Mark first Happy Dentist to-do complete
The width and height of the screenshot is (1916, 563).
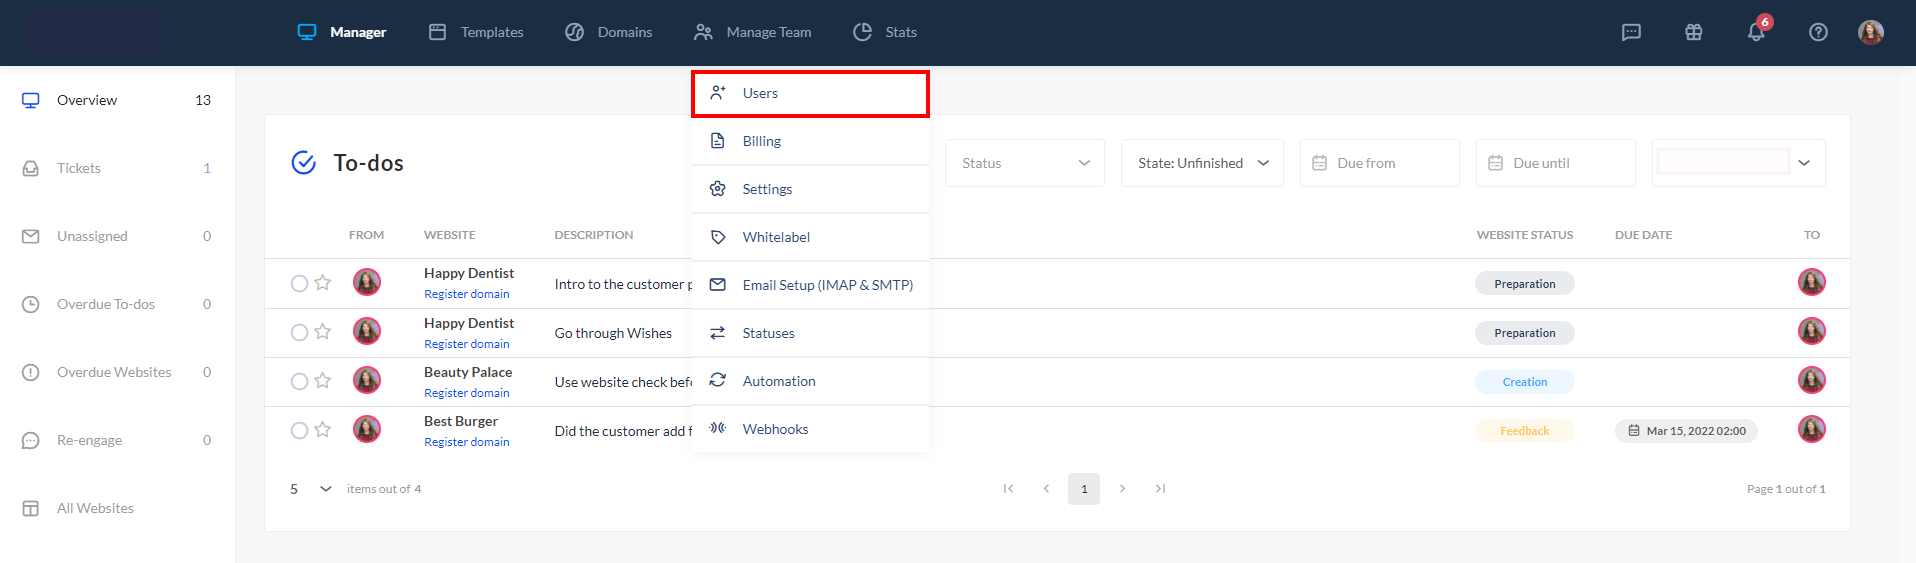click(299, 283)
